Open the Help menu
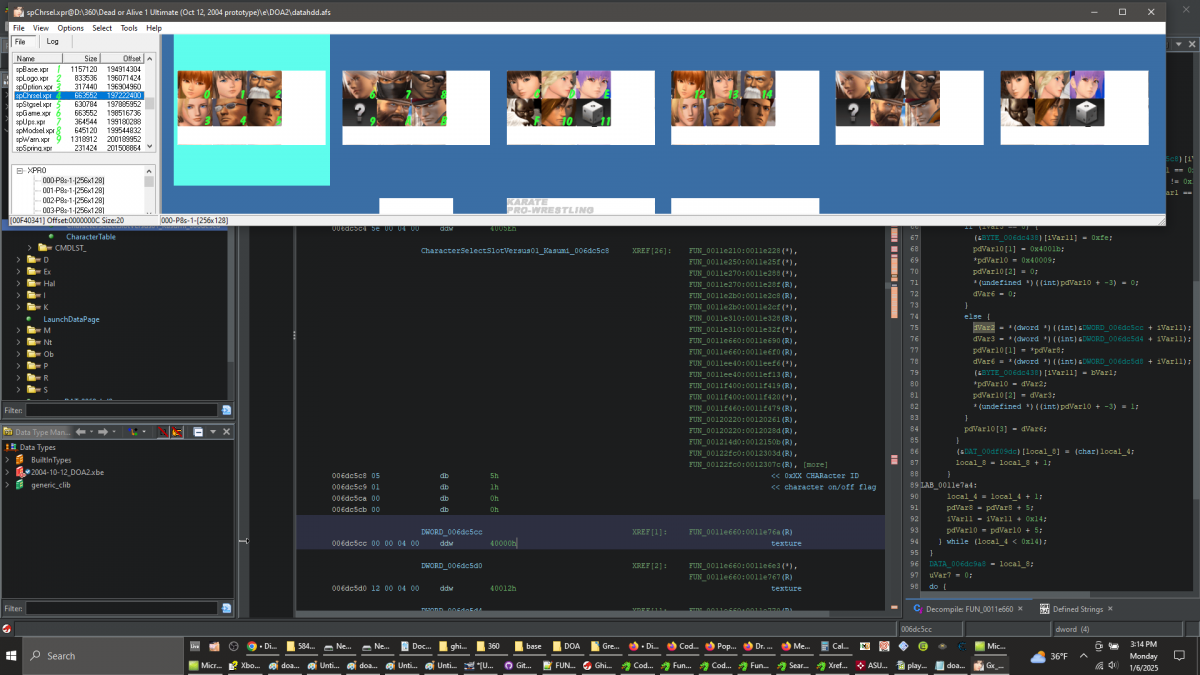1200x675 pixels. 154,28
